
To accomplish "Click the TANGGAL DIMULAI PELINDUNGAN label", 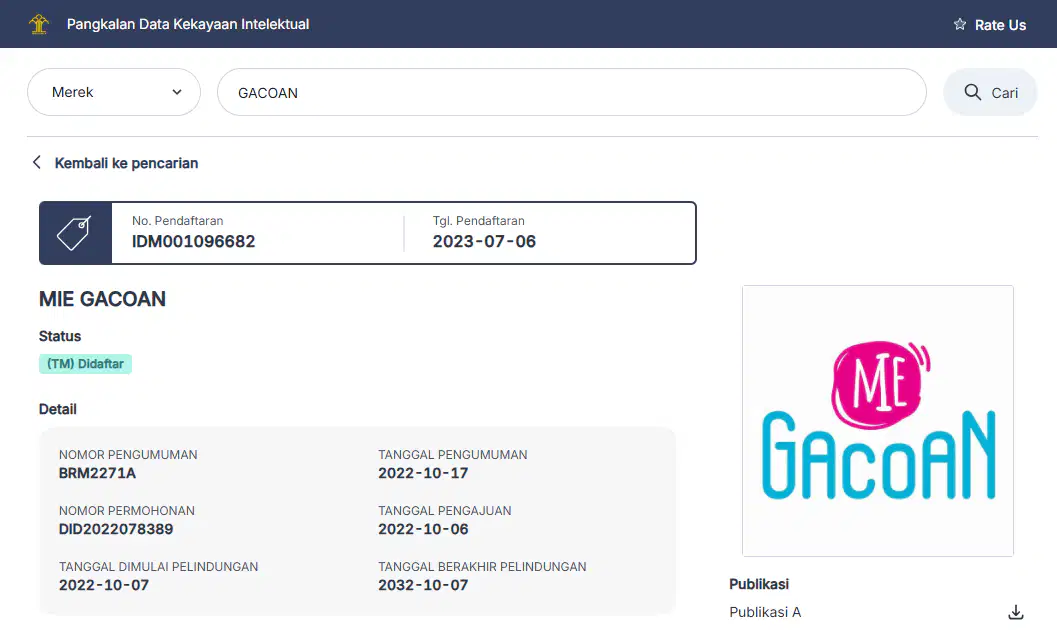I will click(158, 567).
